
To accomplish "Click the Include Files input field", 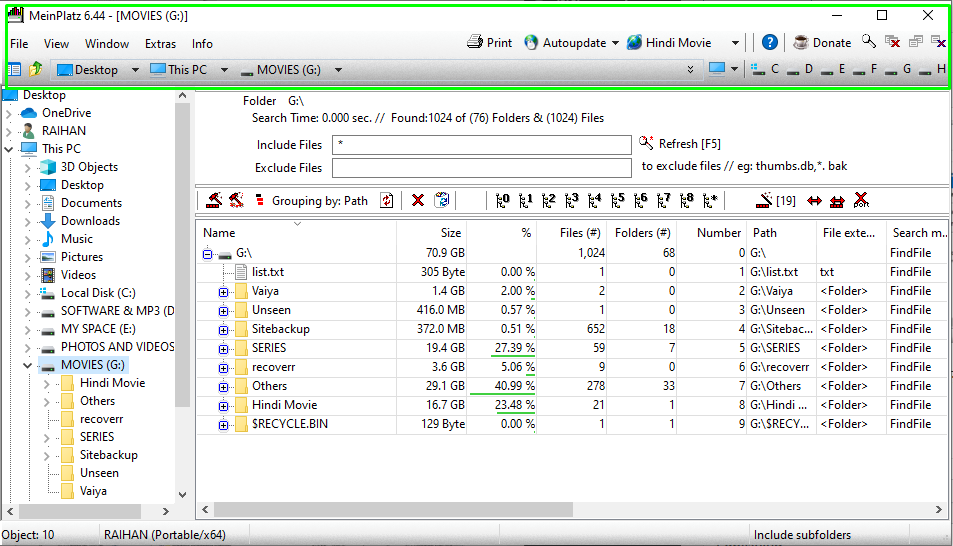I will (482, 145).
